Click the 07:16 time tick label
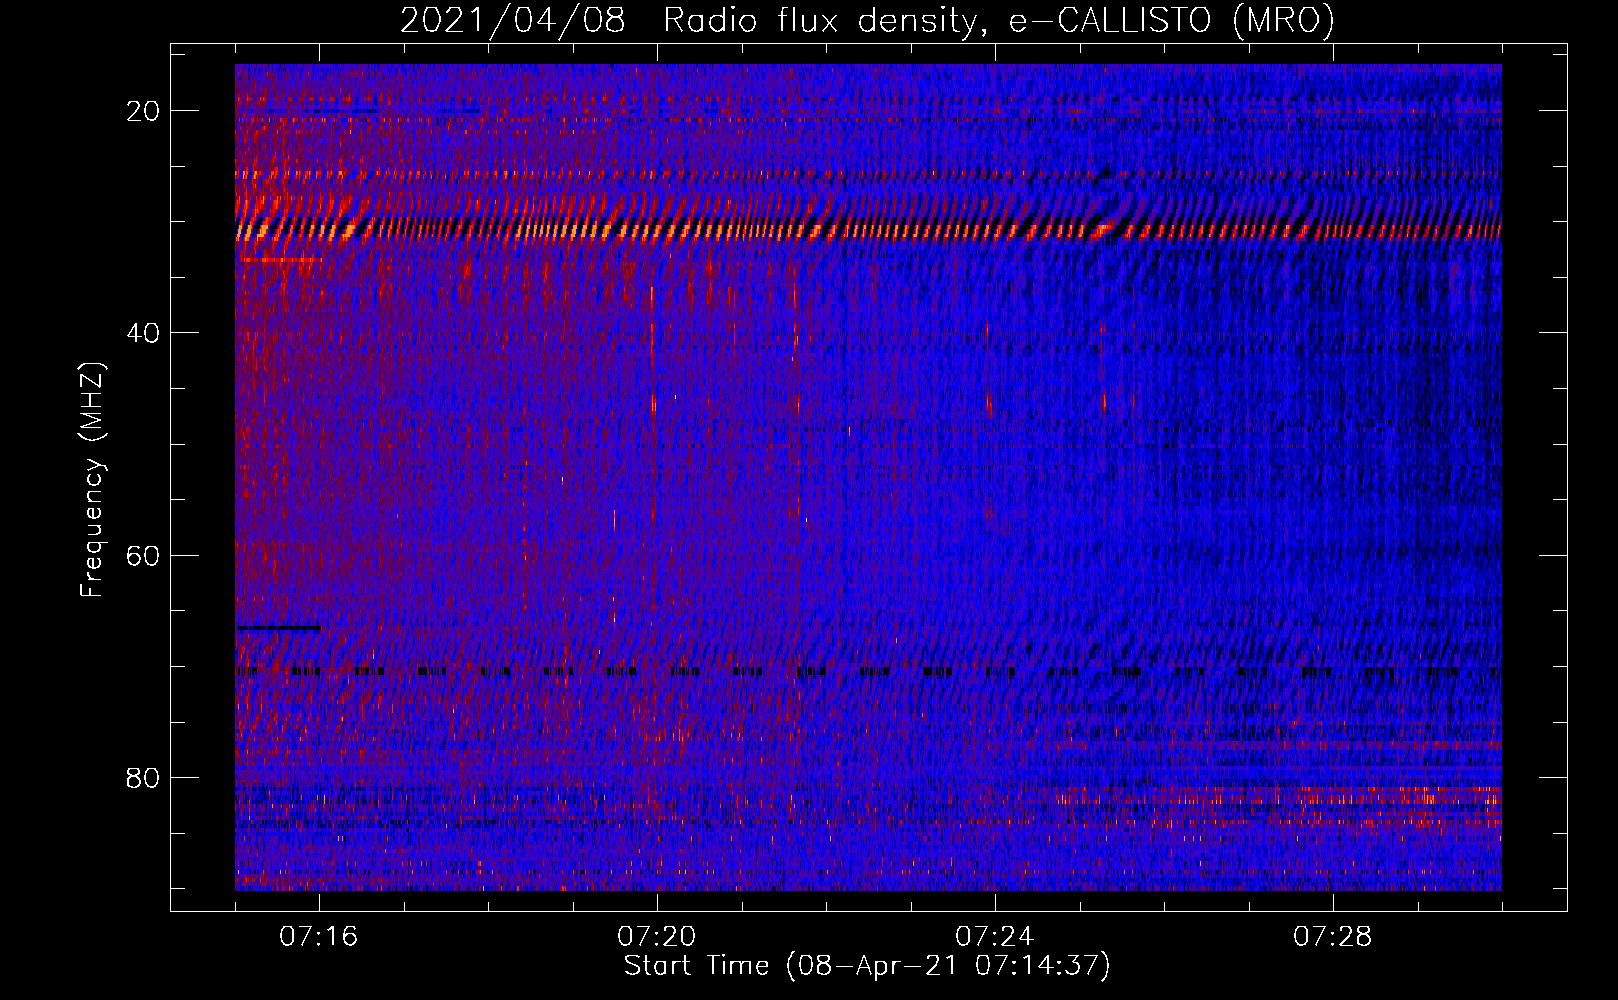 tap(319, 937)
